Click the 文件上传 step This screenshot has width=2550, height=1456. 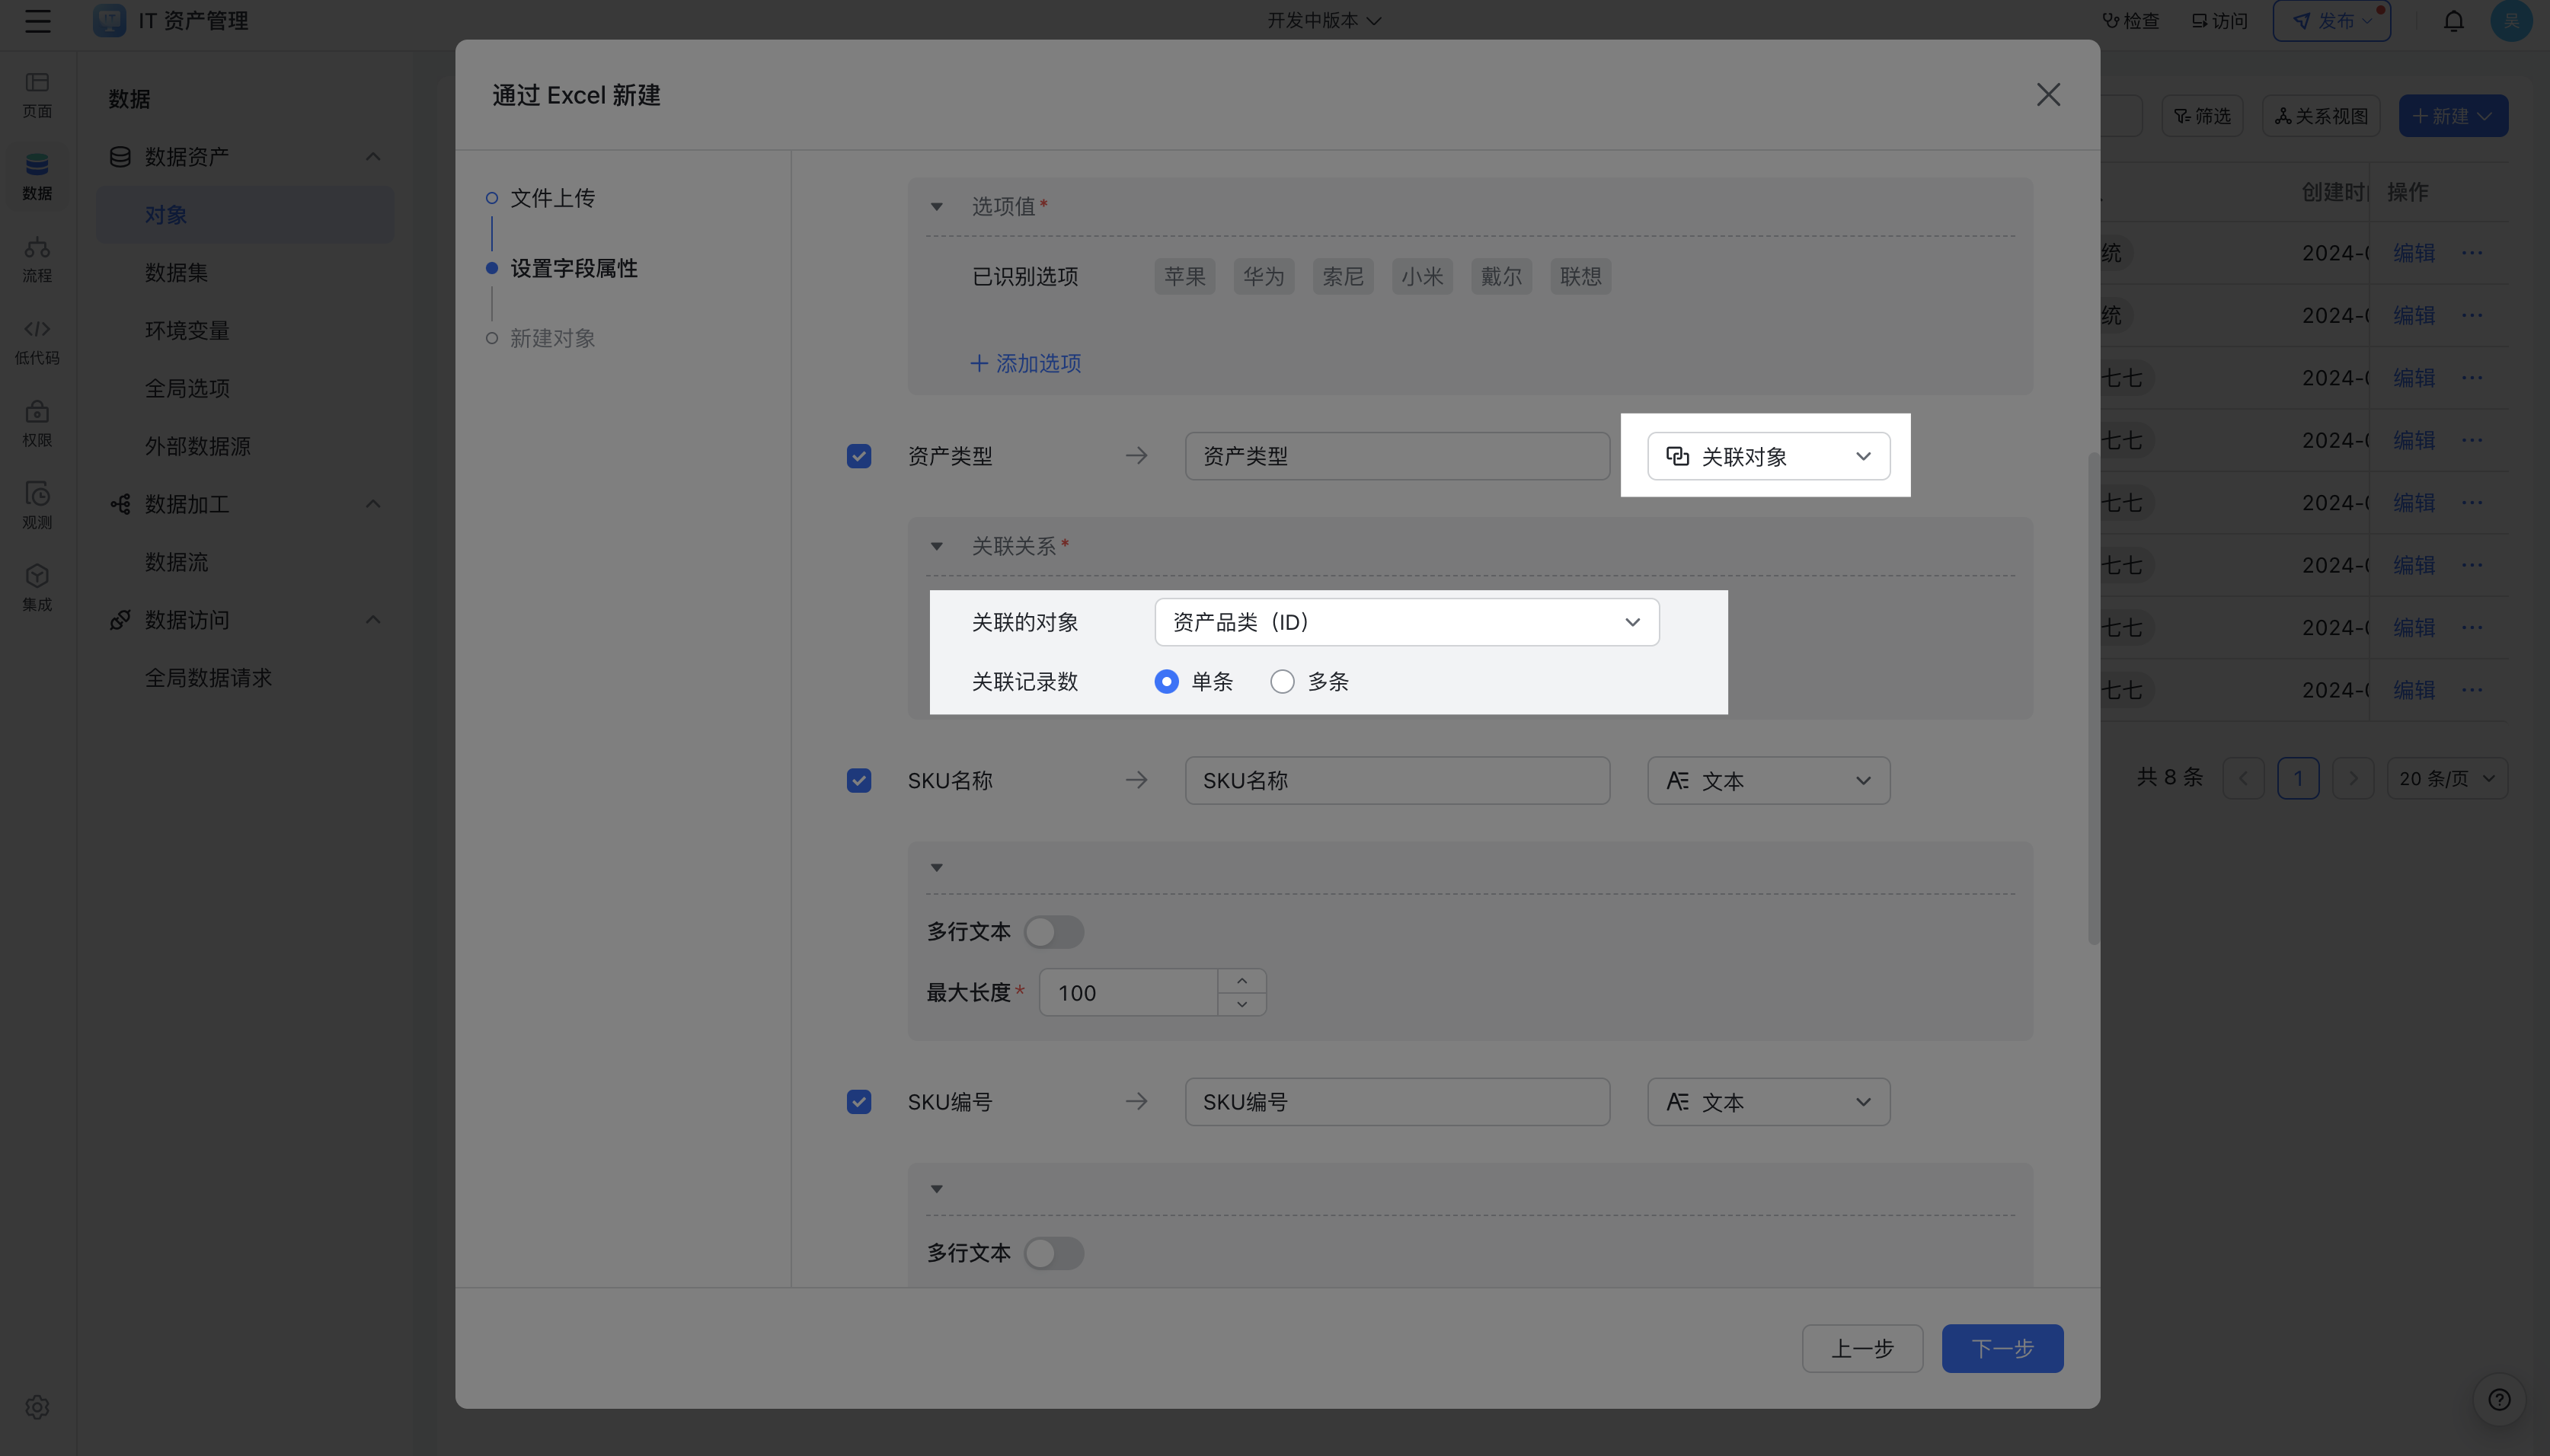pos(552,198)
